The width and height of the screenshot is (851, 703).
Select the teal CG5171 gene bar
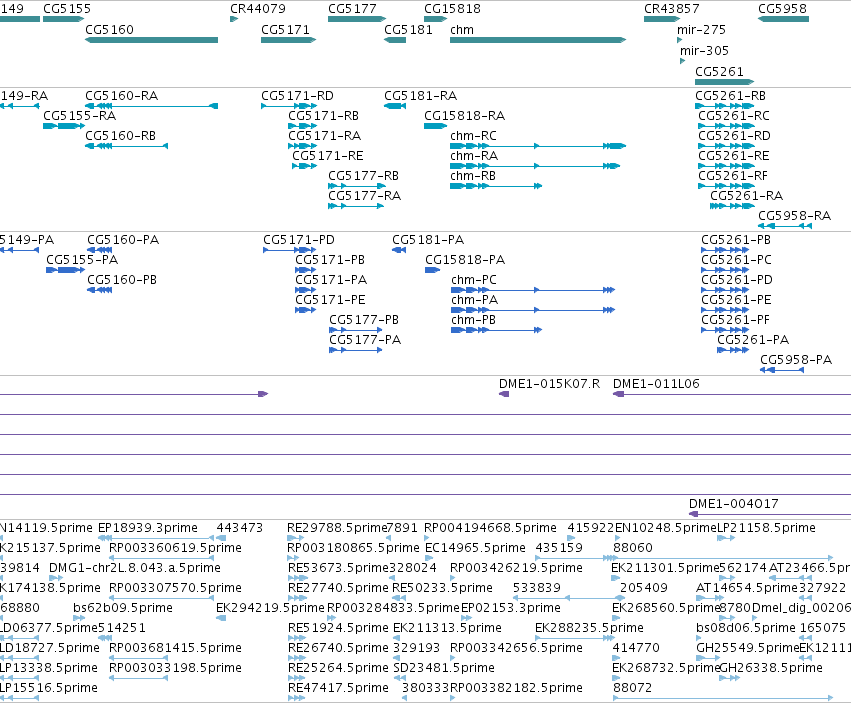[288, 40]
